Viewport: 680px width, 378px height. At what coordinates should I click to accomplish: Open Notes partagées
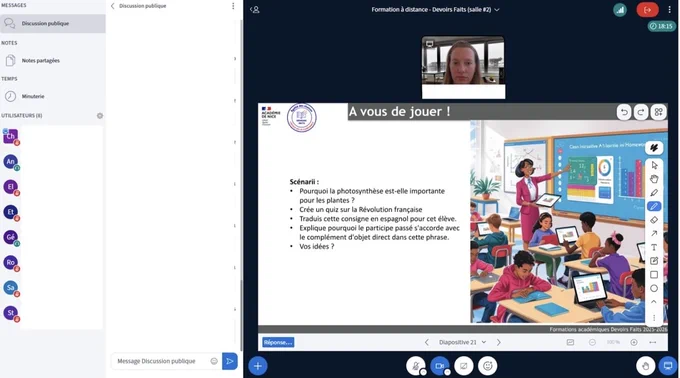click(x=52, y=61)
